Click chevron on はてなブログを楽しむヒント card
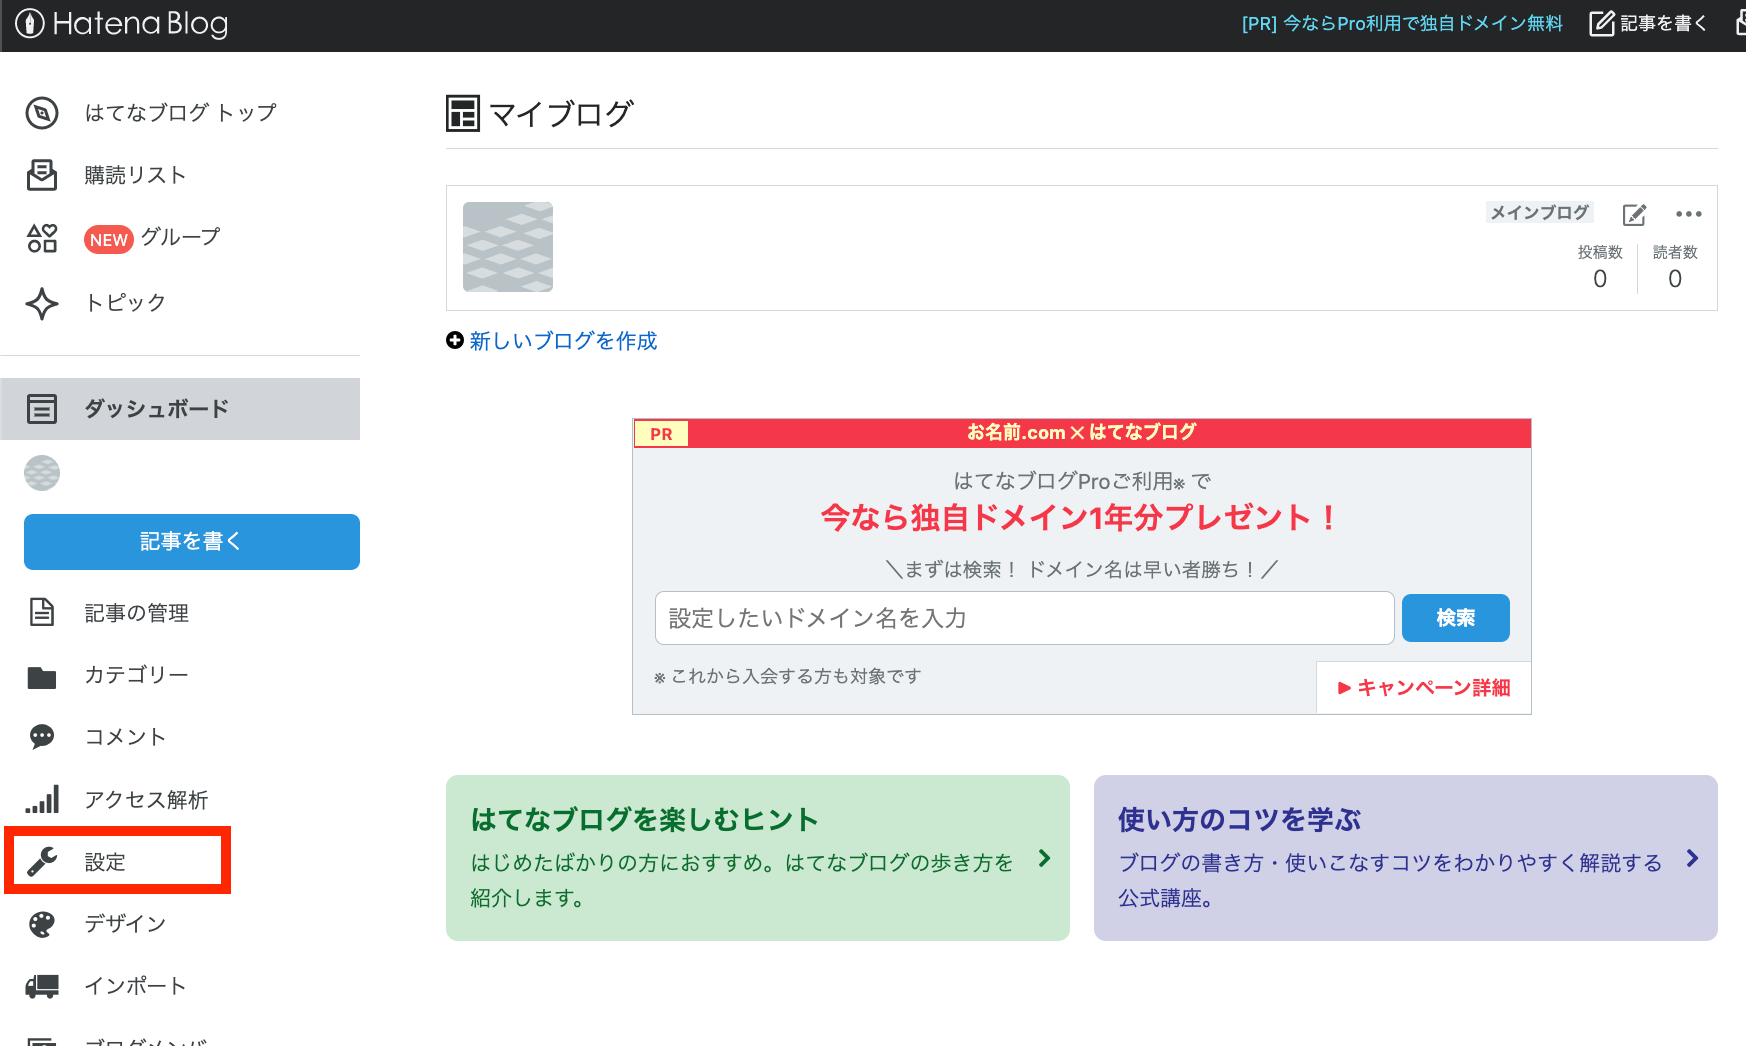The image size is (1746, 1046). pyautogui.click(x=1044, y=858)
